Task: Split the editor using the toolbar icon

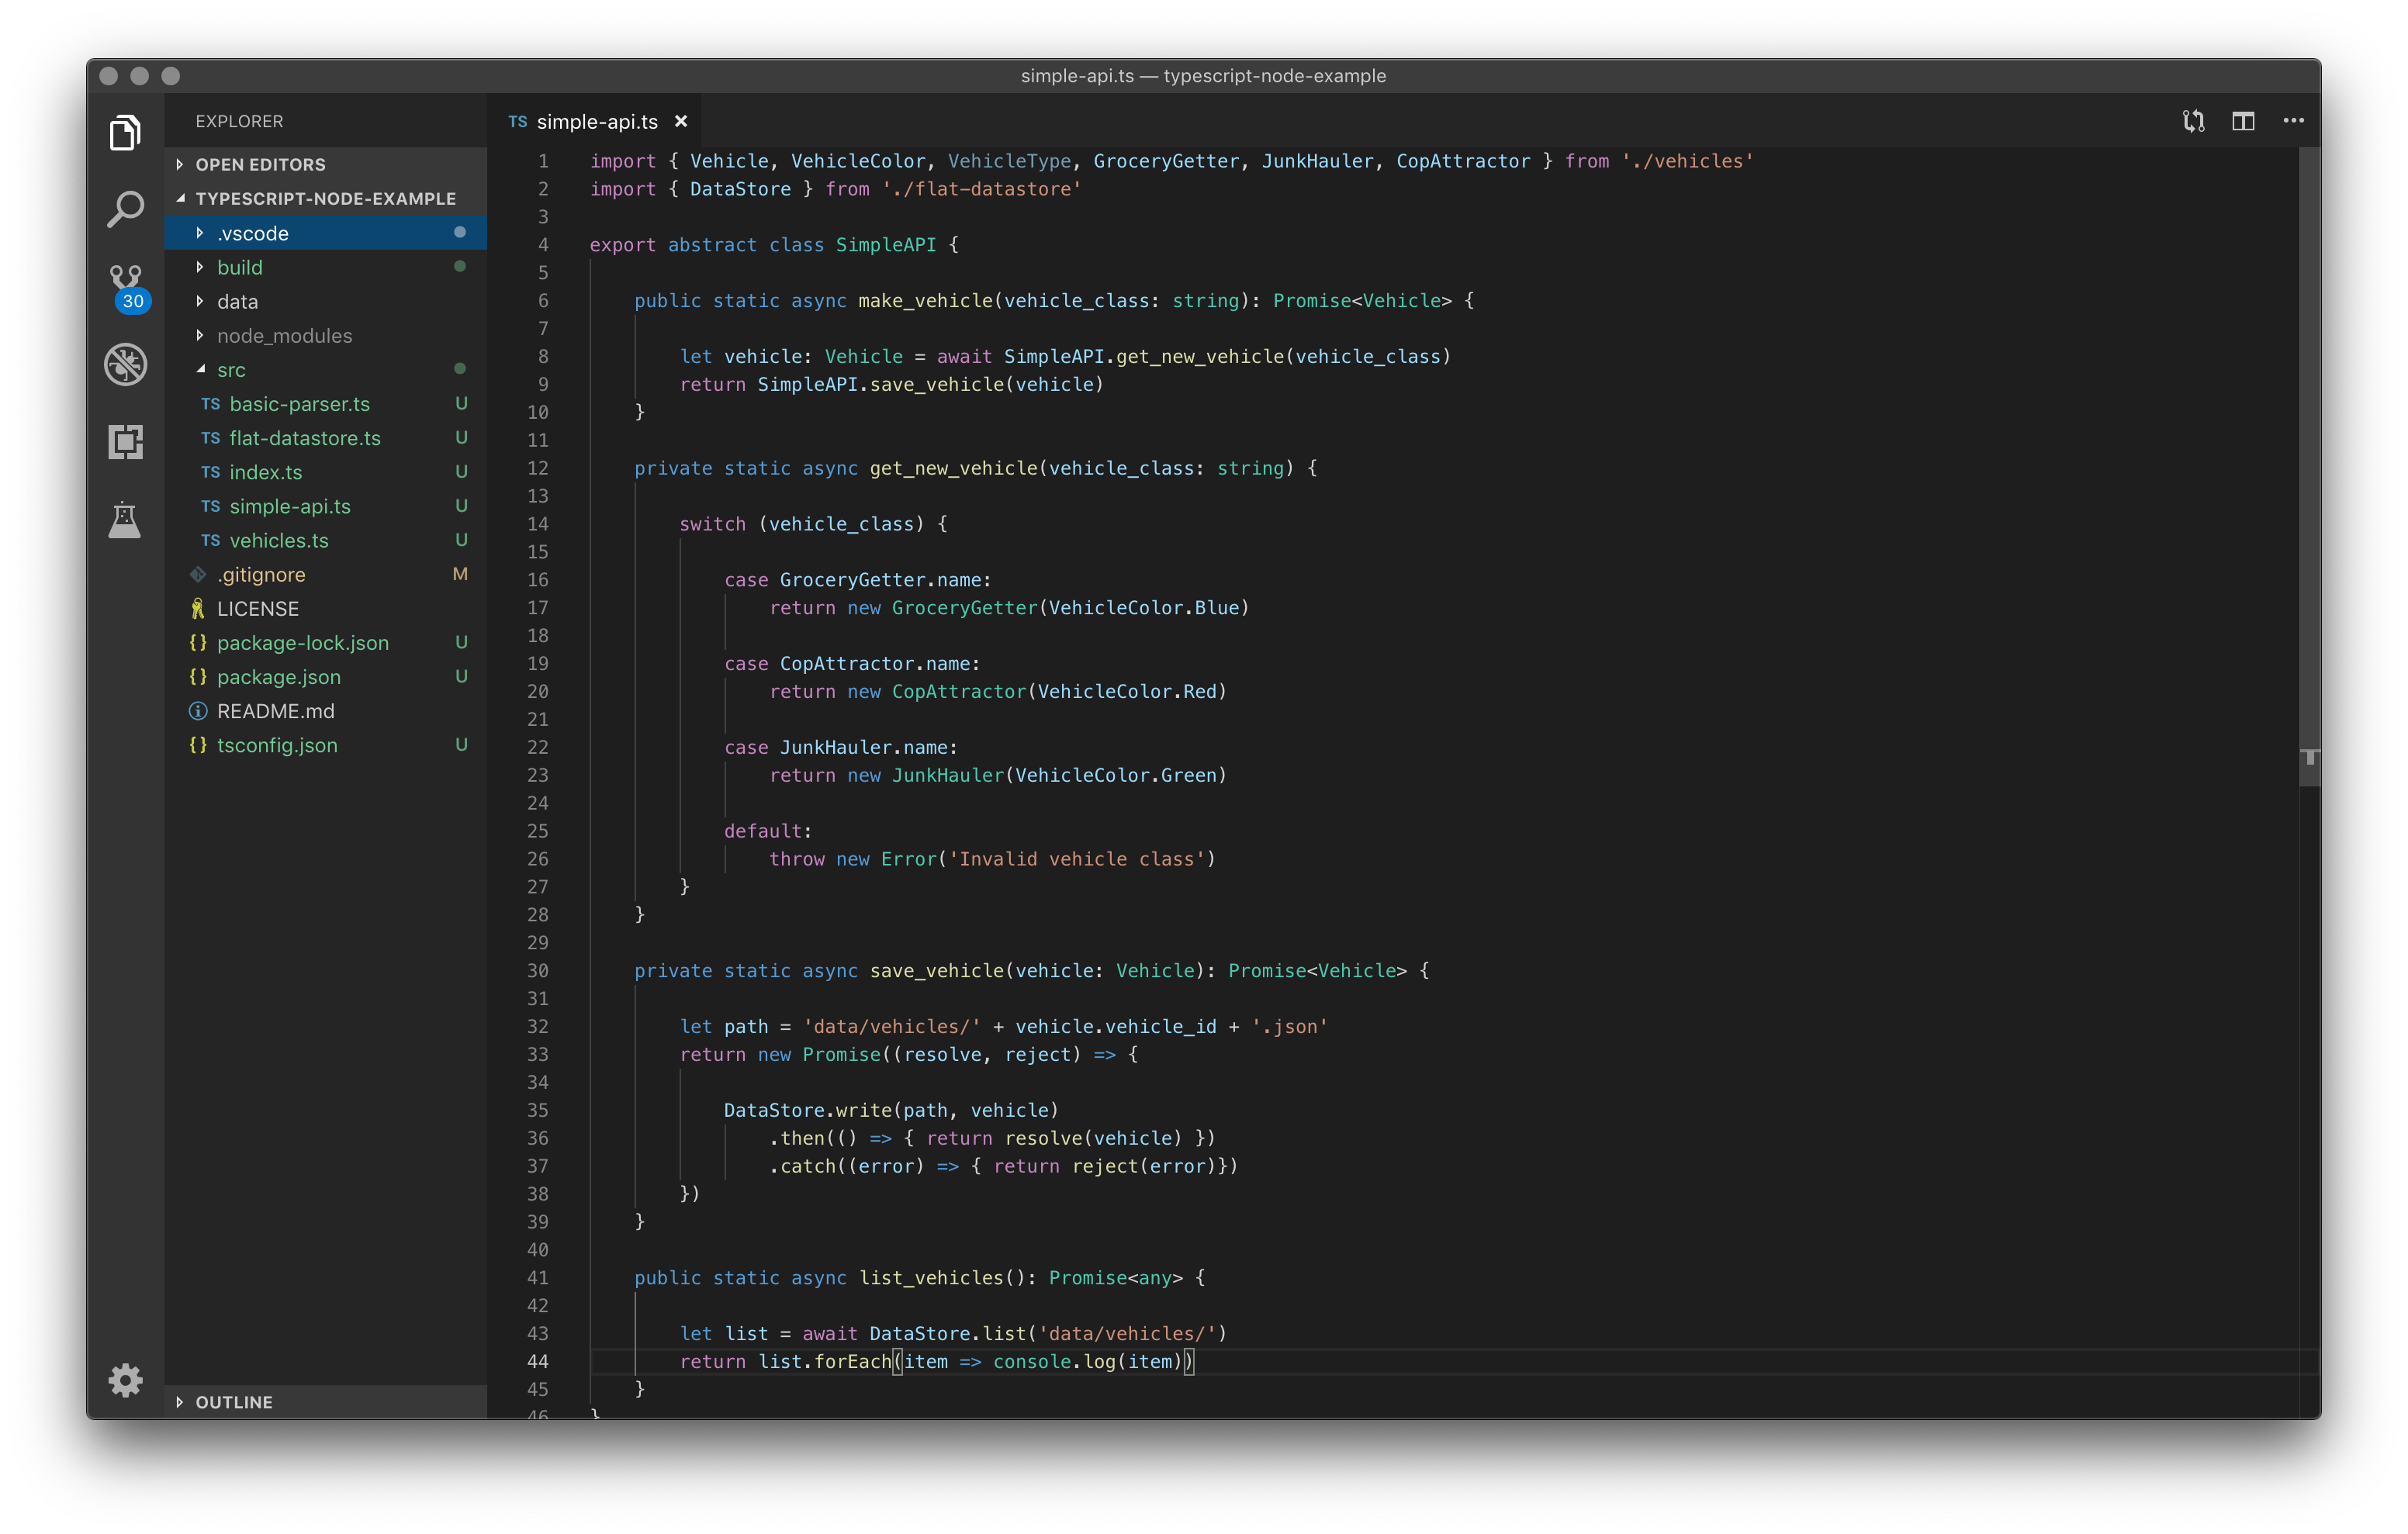Action: [x=2243, y=120]
